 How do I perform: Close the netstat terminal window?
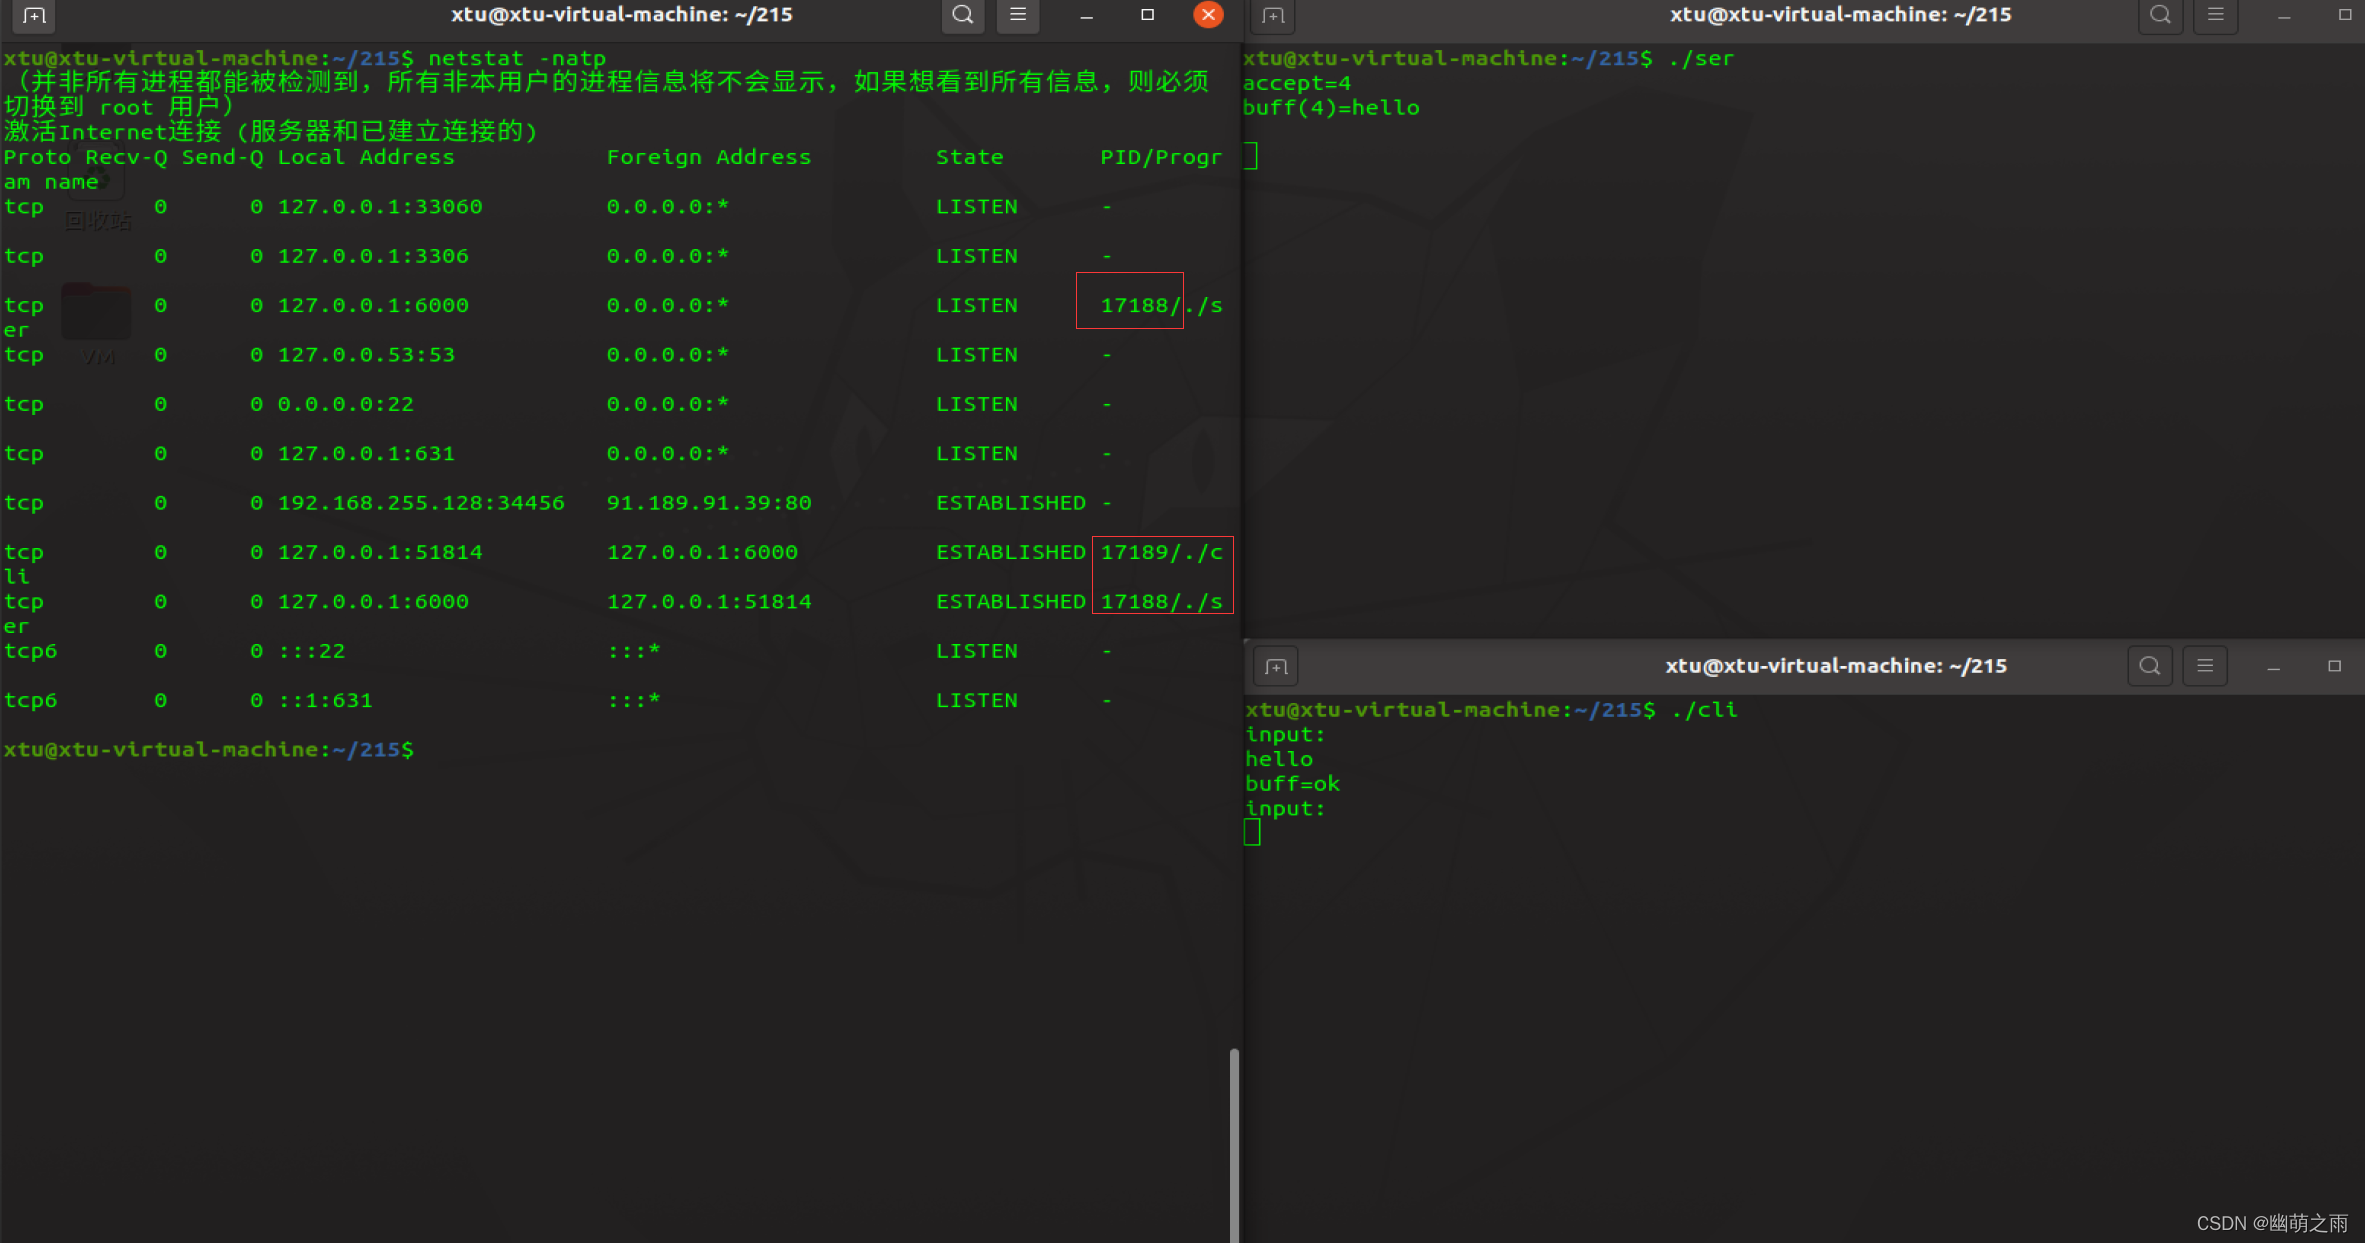1208,15
